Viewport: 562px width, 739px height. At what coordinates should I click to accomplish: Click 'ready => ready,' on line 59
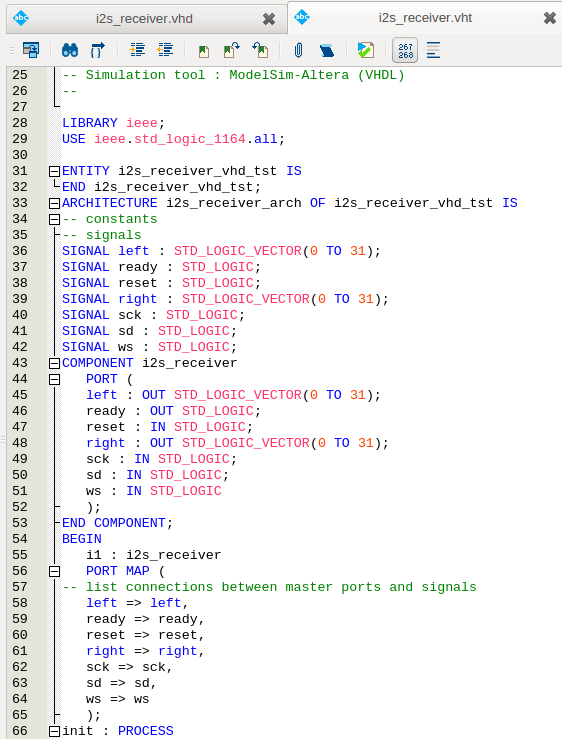145,619
